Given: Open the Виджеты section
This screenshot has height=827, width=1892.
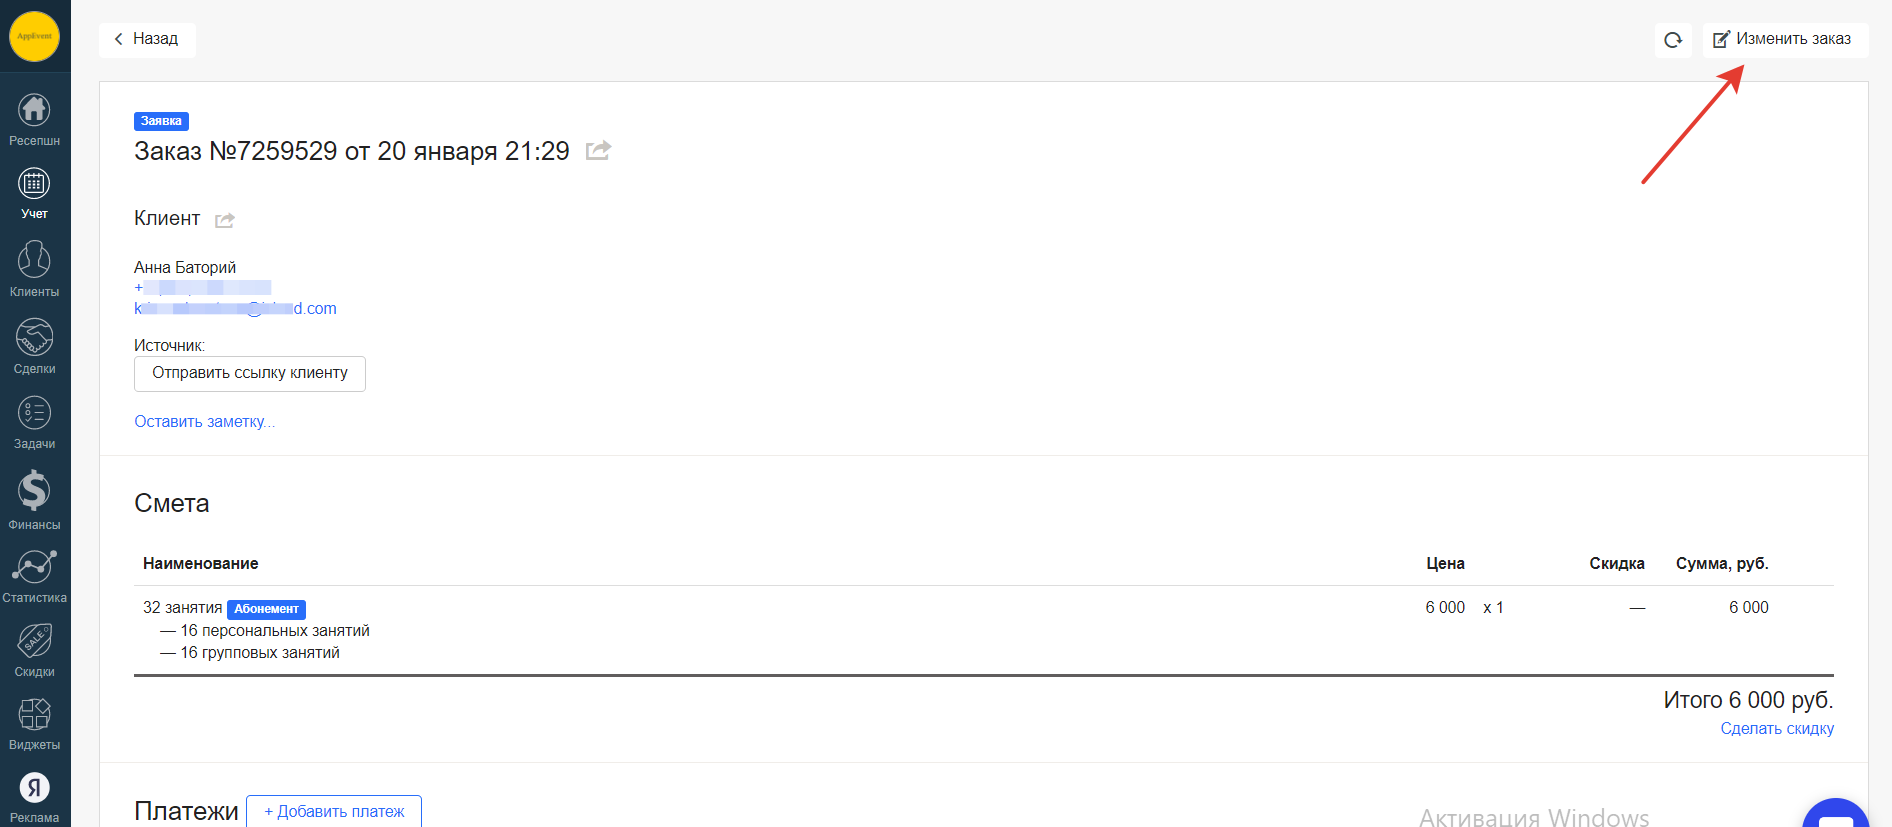Looking at the screenshot, I should [x=34, y=722].
